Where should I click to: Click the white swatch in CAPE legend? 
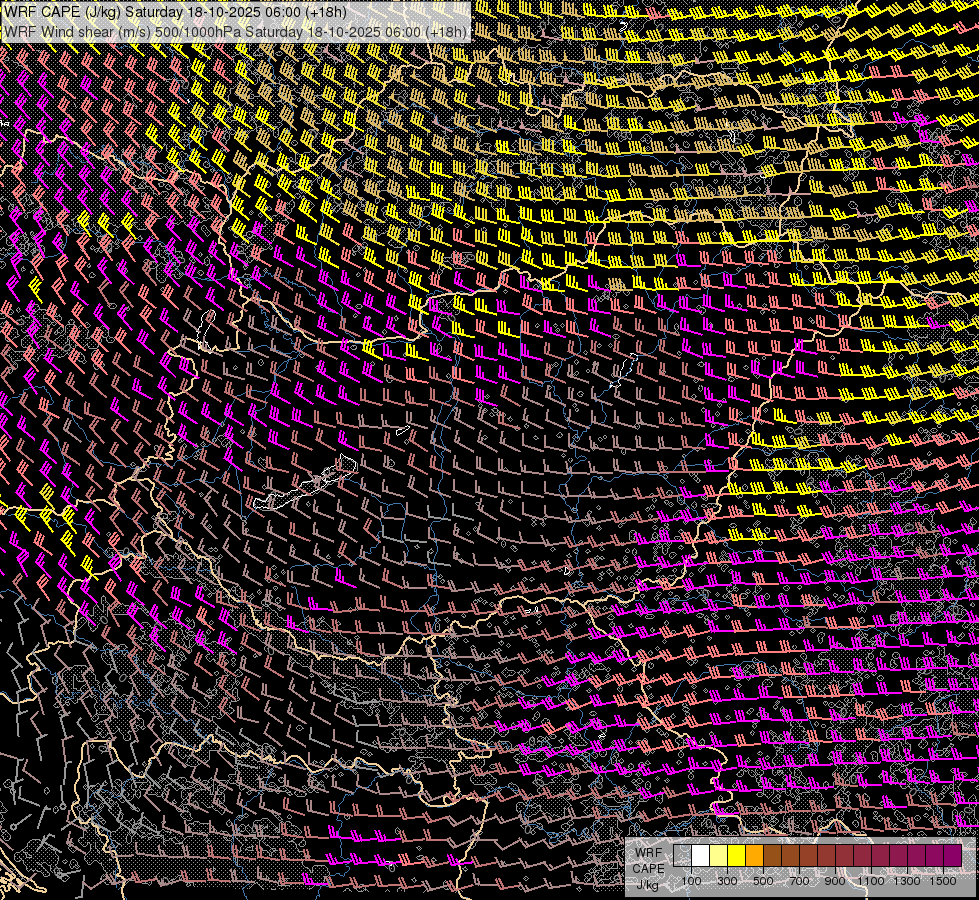[x=701, y=856]
